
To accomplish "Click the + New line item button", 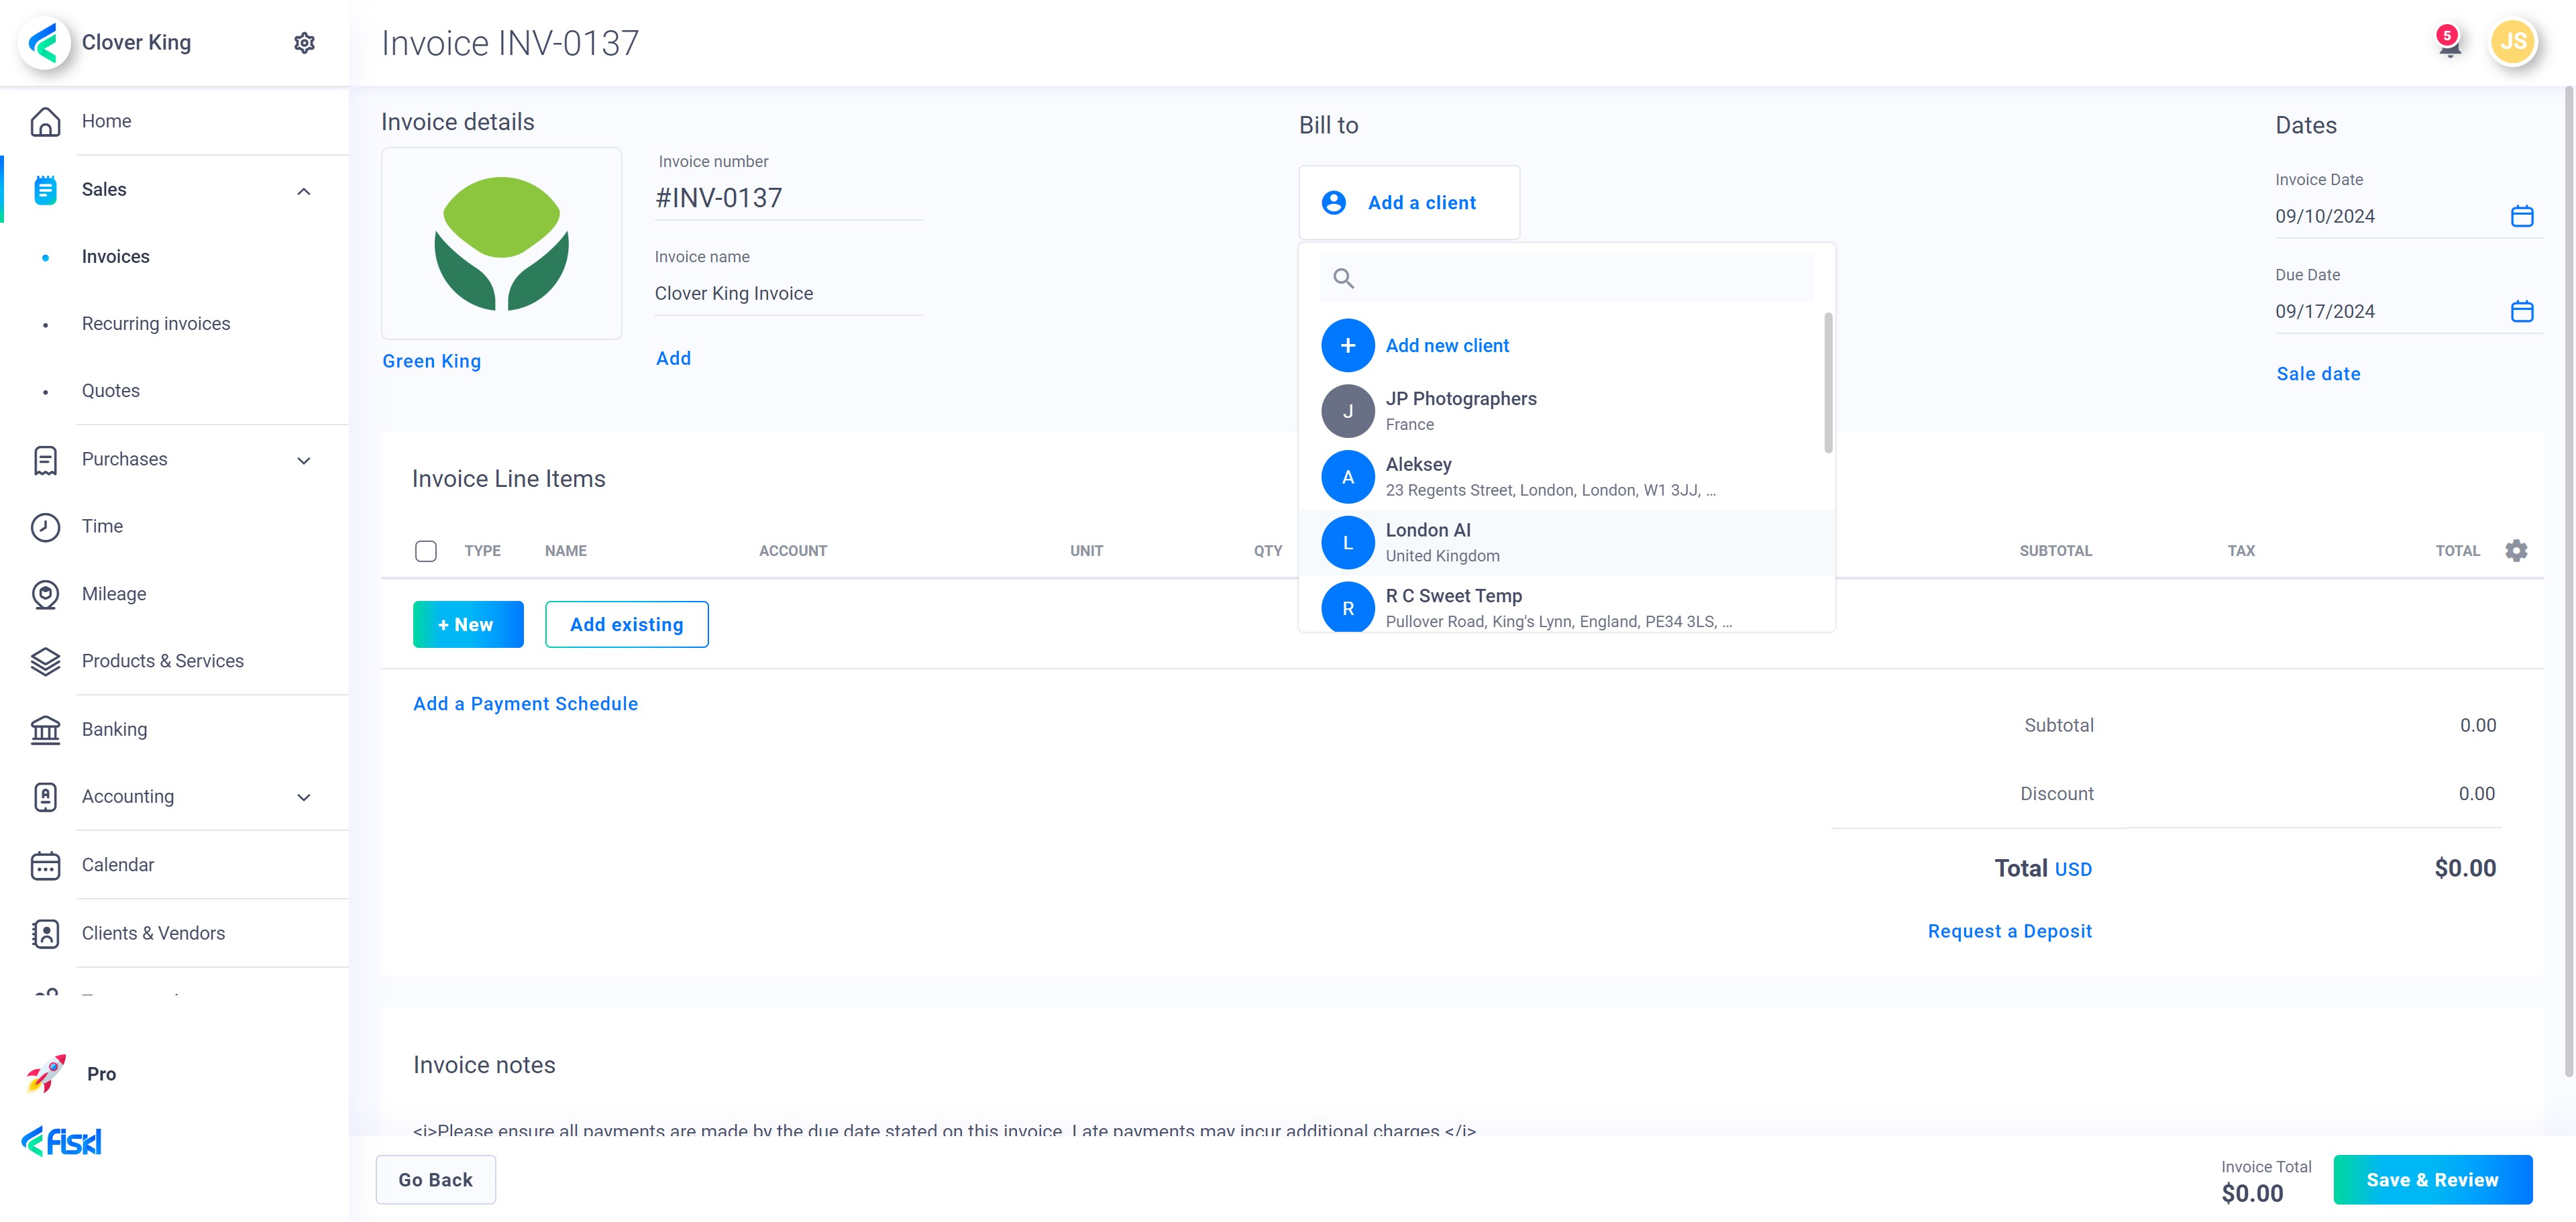I will click(x=468, y=624).
